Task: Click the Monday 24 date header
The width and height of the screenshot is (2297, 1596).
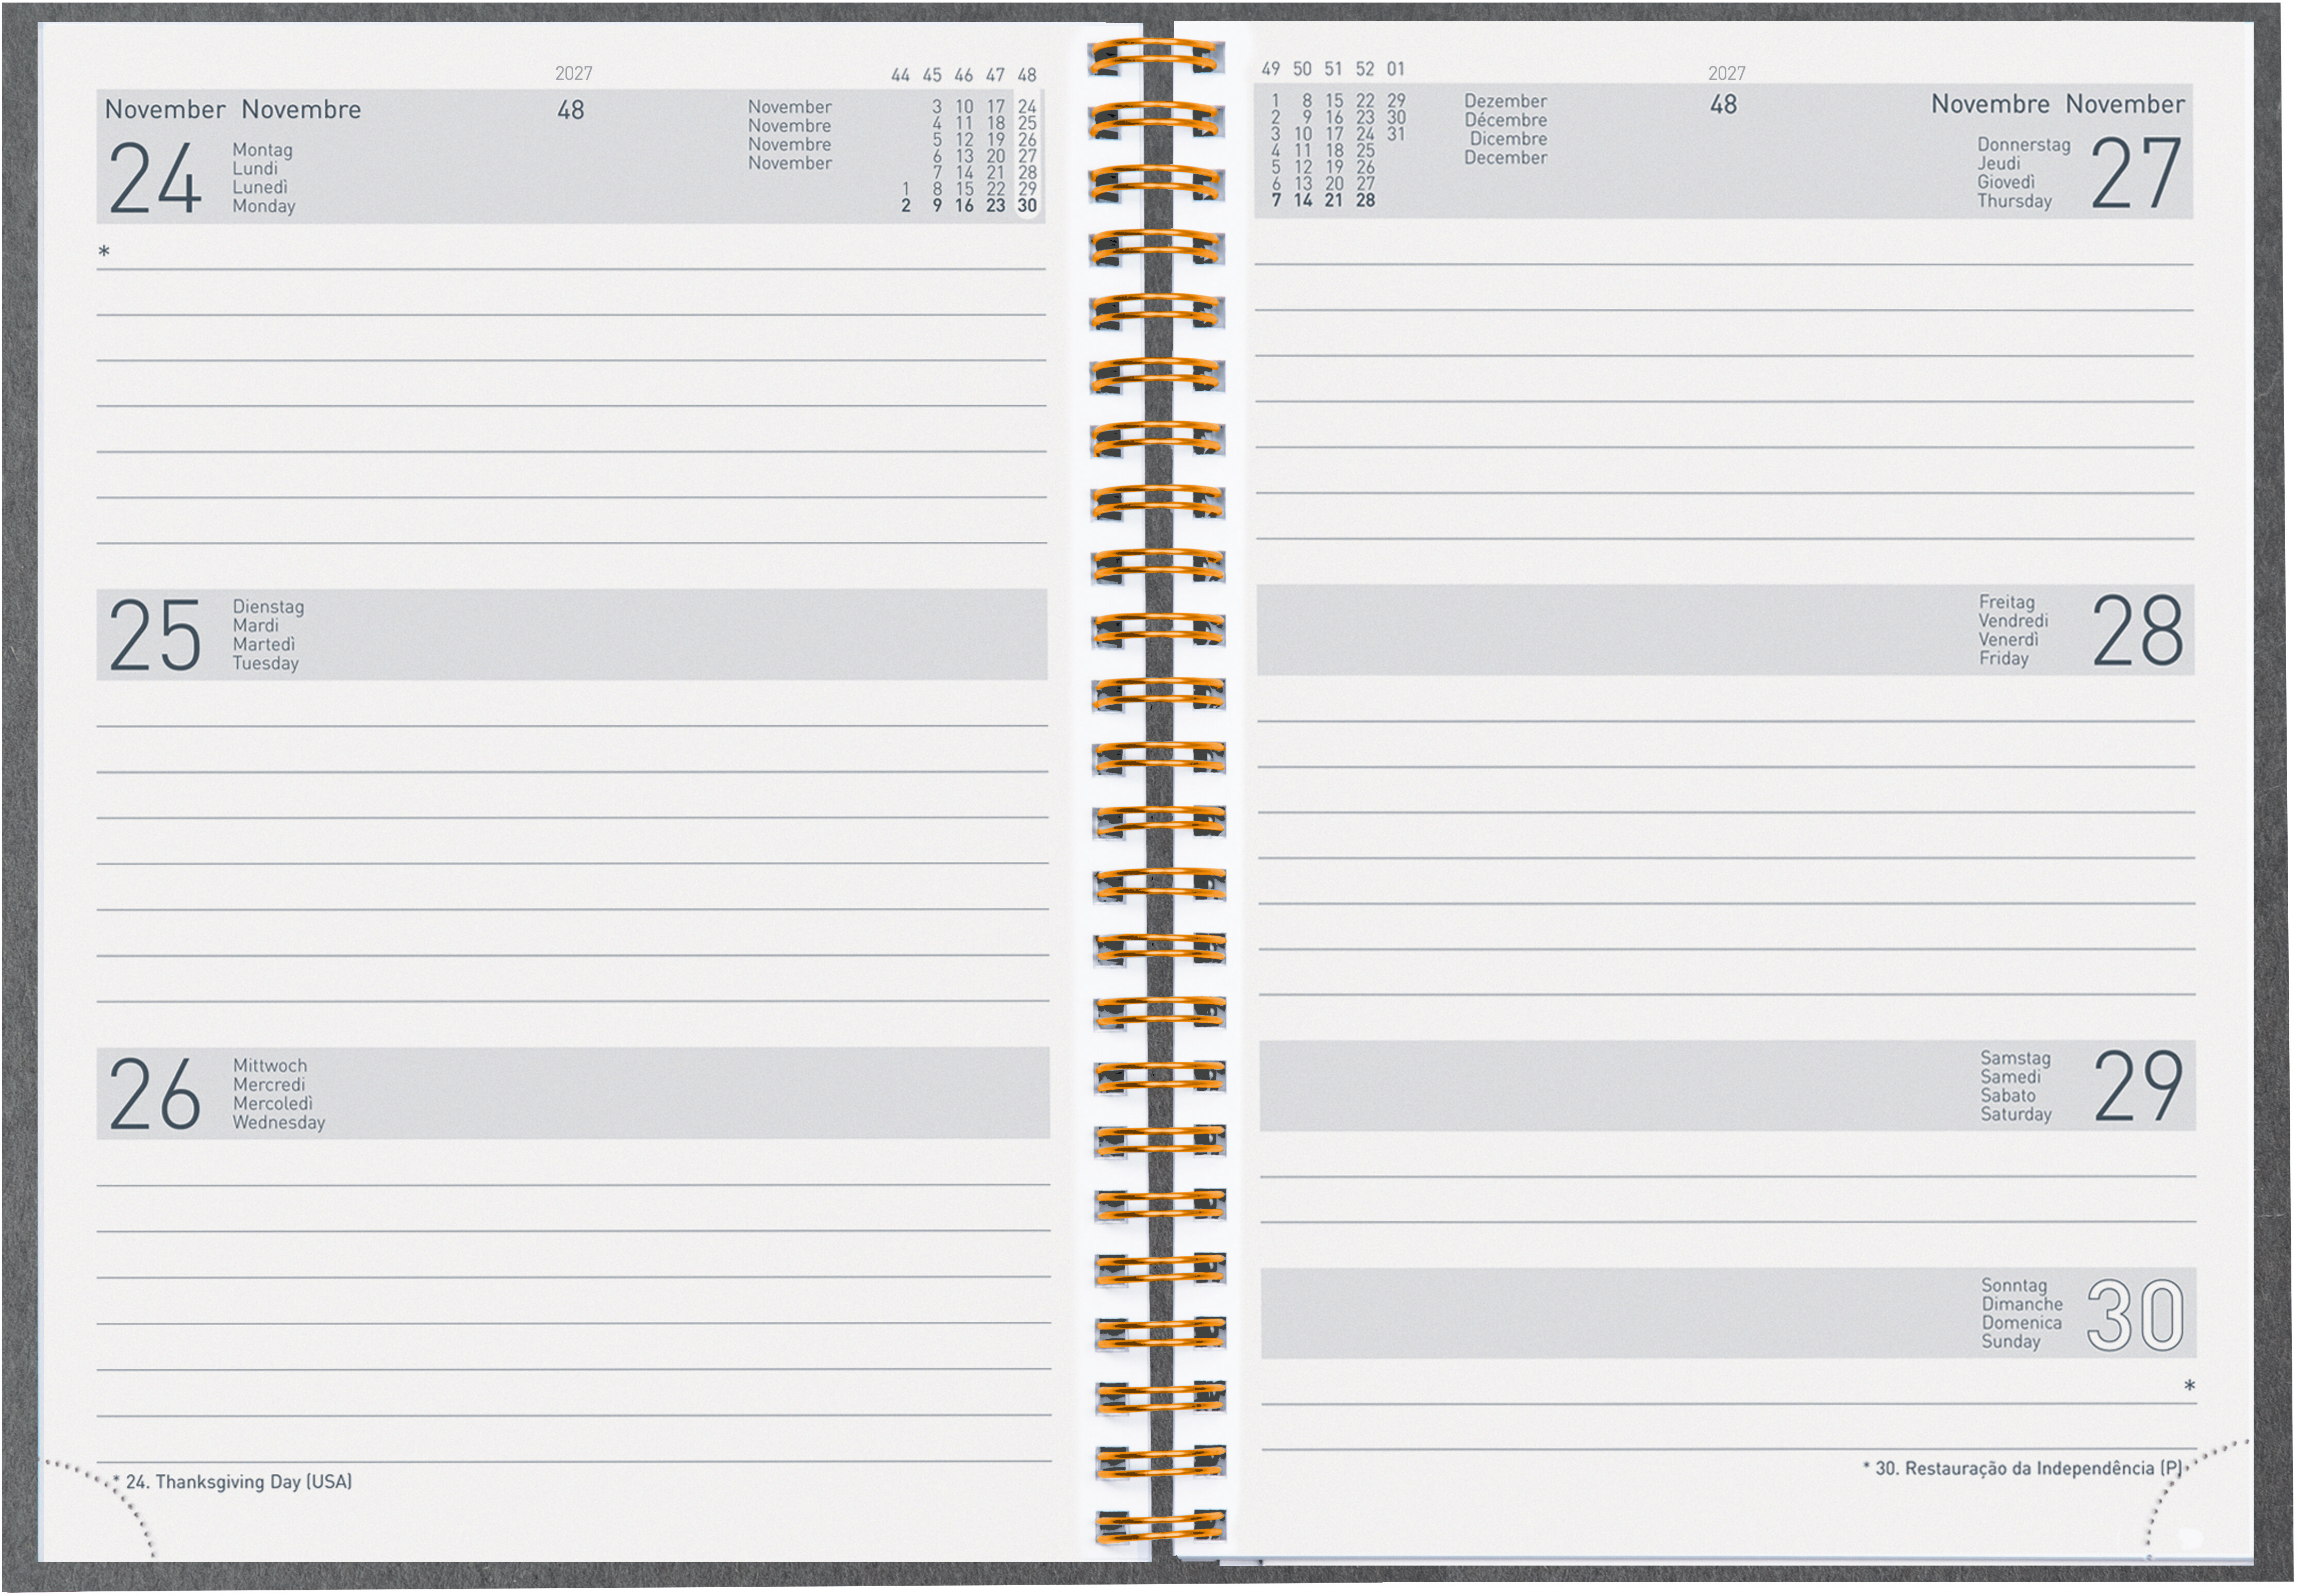Action: [156, 178]
